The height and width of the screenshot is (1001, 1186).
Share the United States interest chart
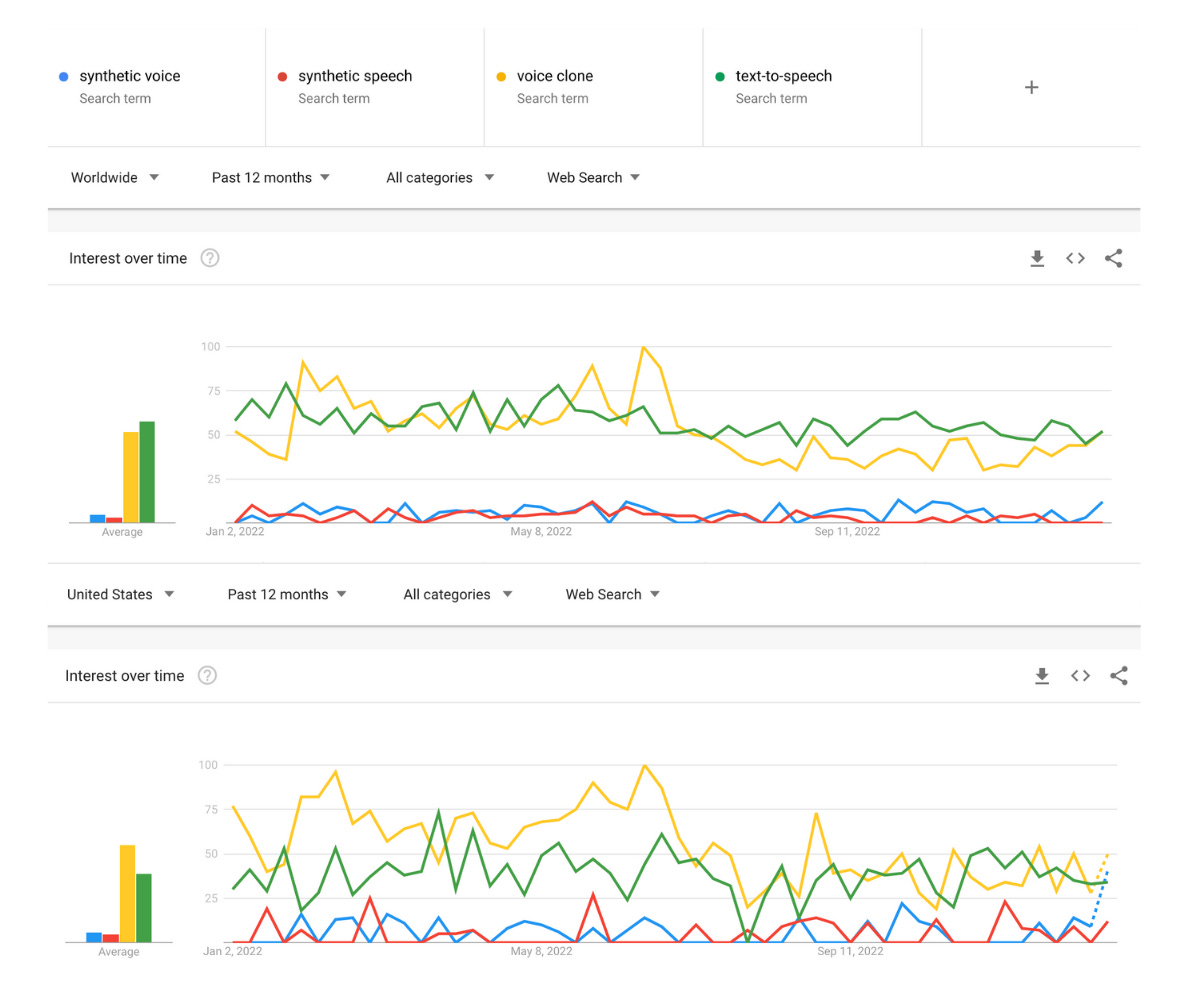(x=1119, y=676)
